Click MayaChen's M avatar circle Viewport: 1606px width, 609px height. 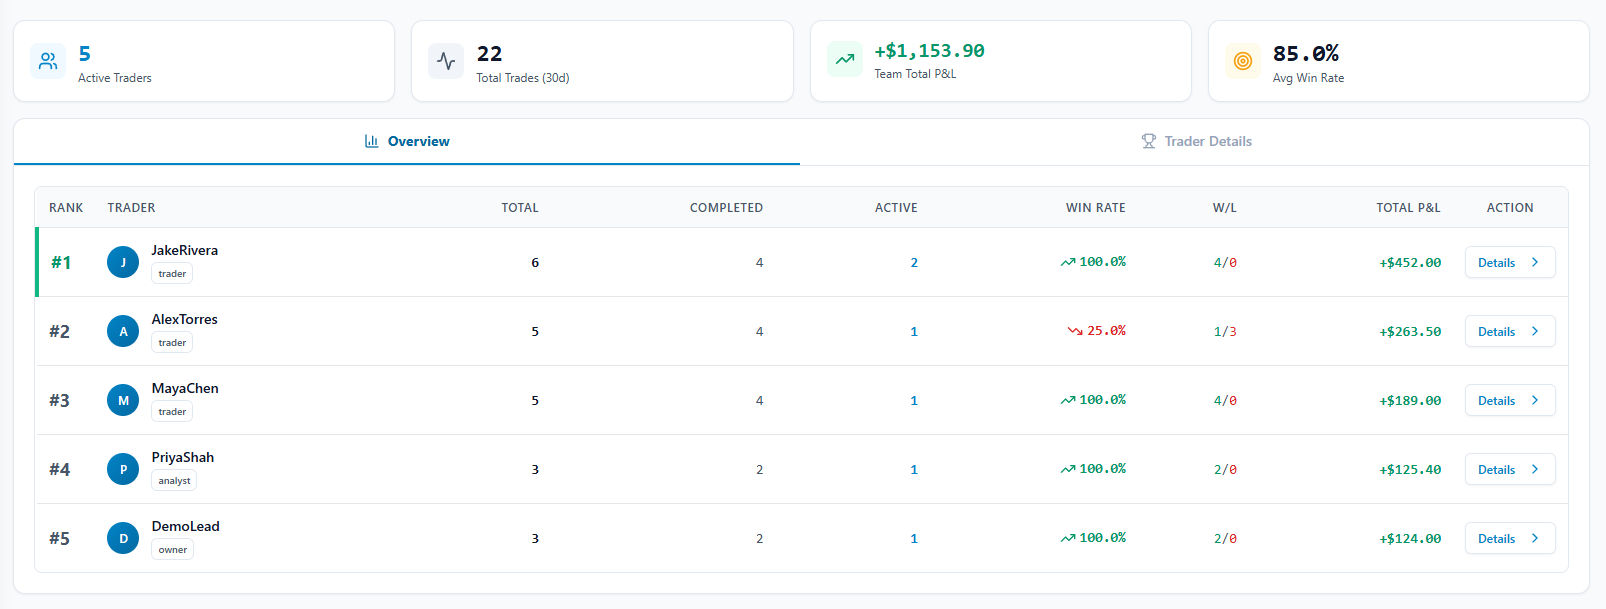(123, 400)
